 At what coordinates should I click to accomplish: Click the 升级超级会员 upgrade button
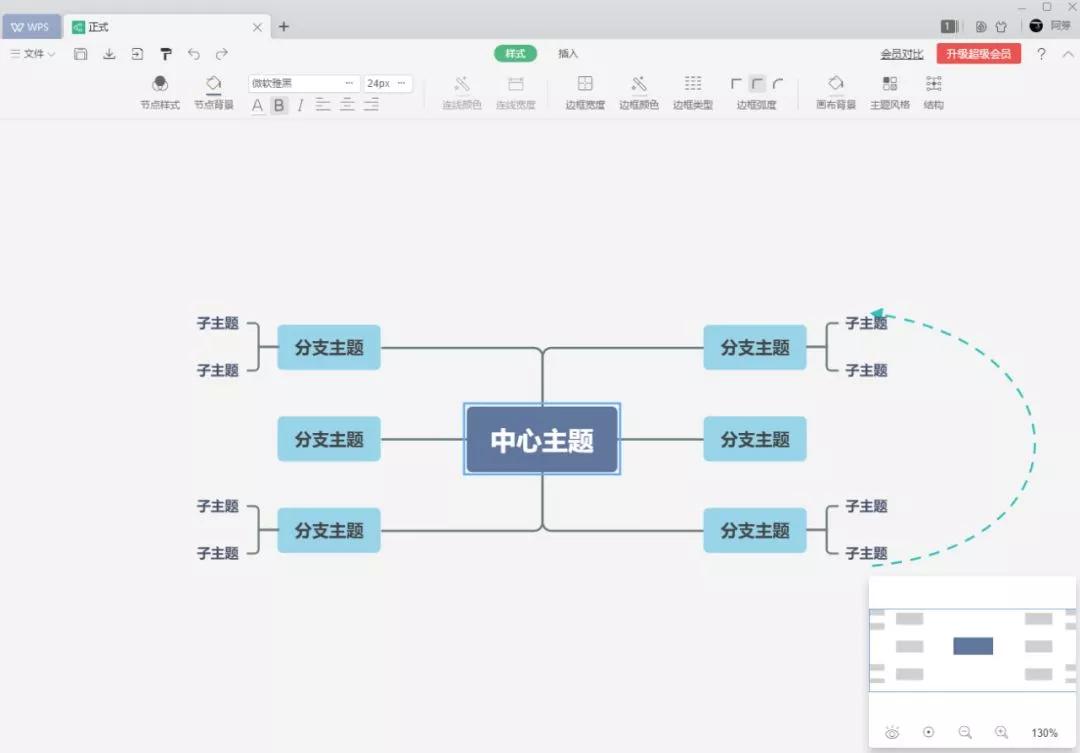tap(978, 55)
